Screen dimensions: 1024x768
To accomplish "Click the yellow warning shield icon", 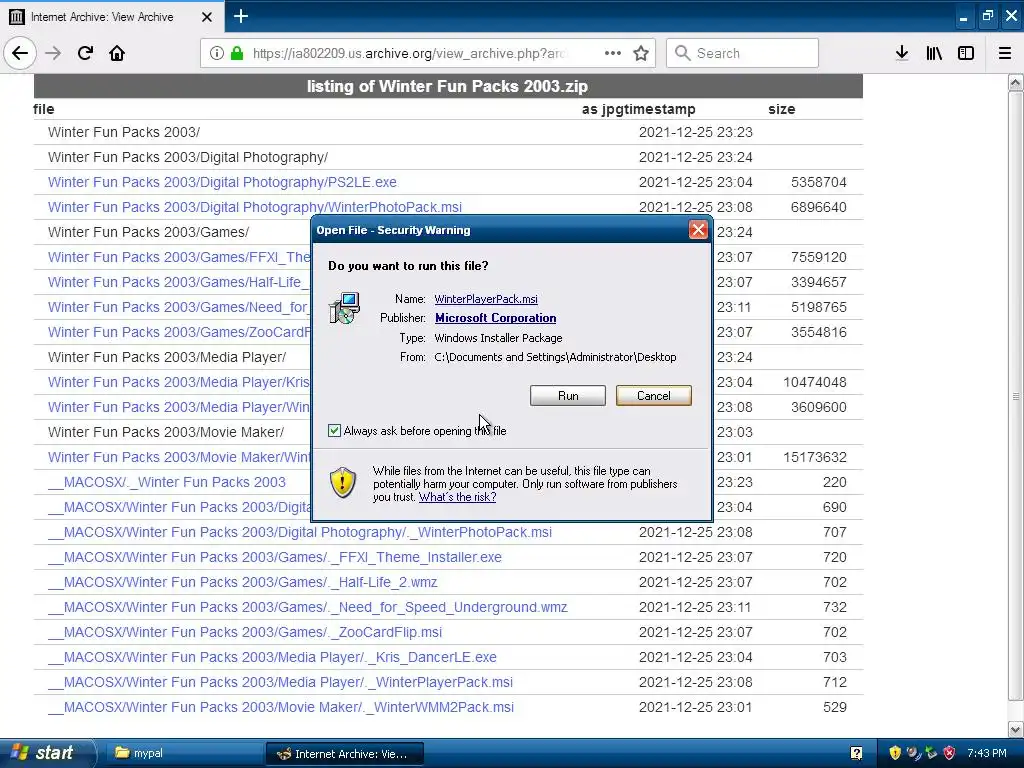I will coord(343,483).
